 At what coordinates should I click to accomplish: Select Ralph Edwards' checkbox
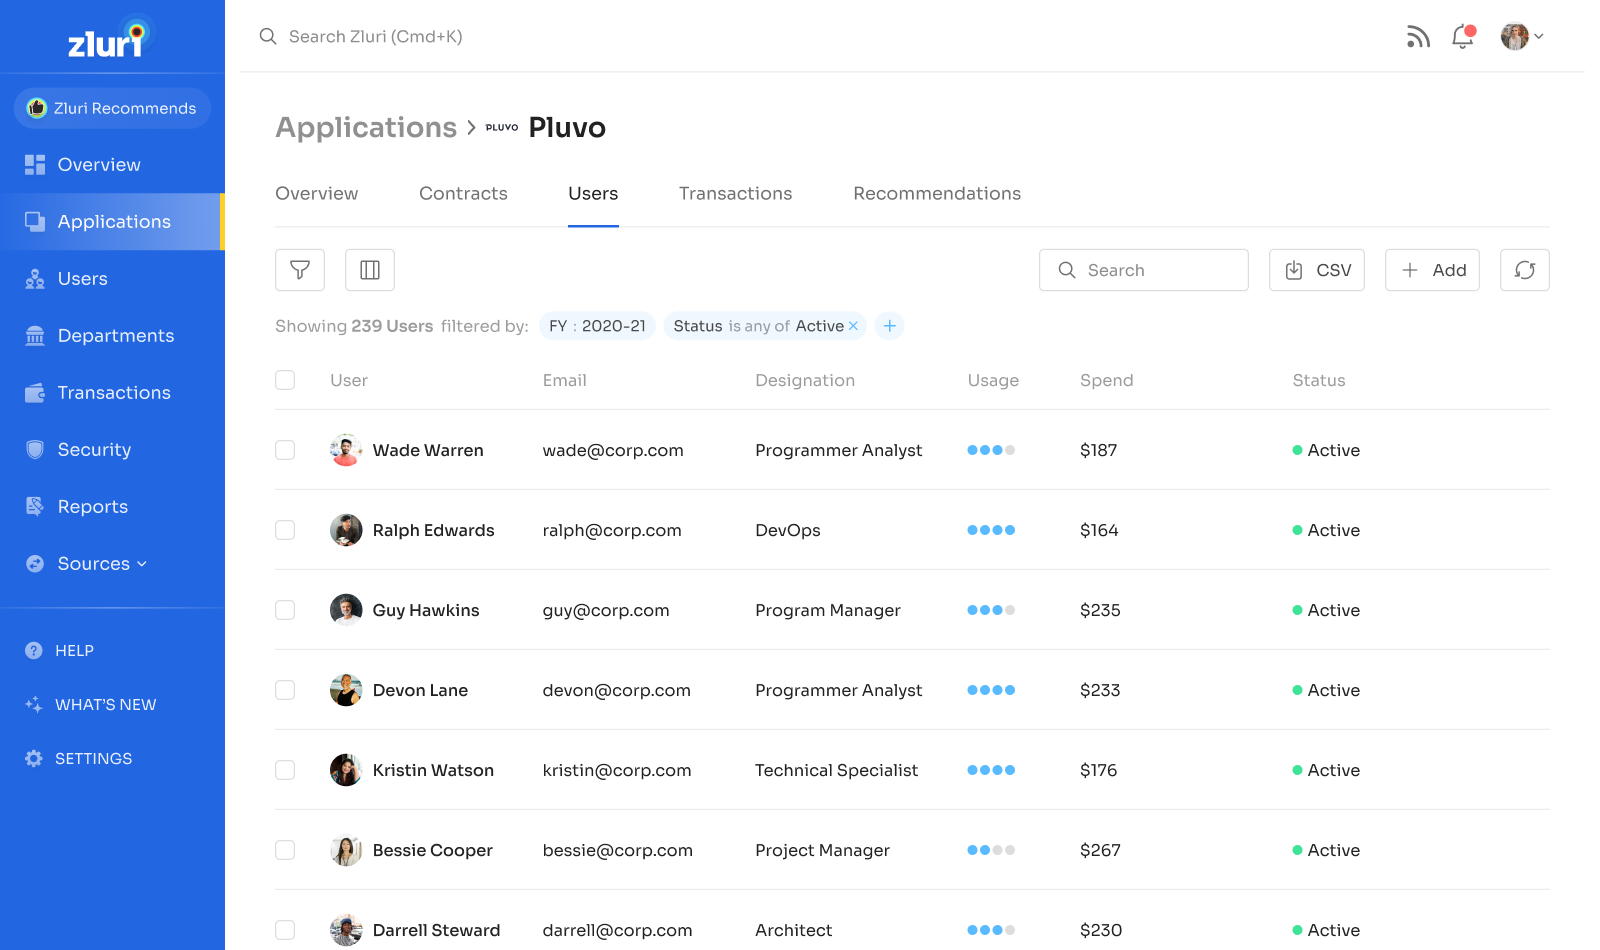click(x=285, y=530)
